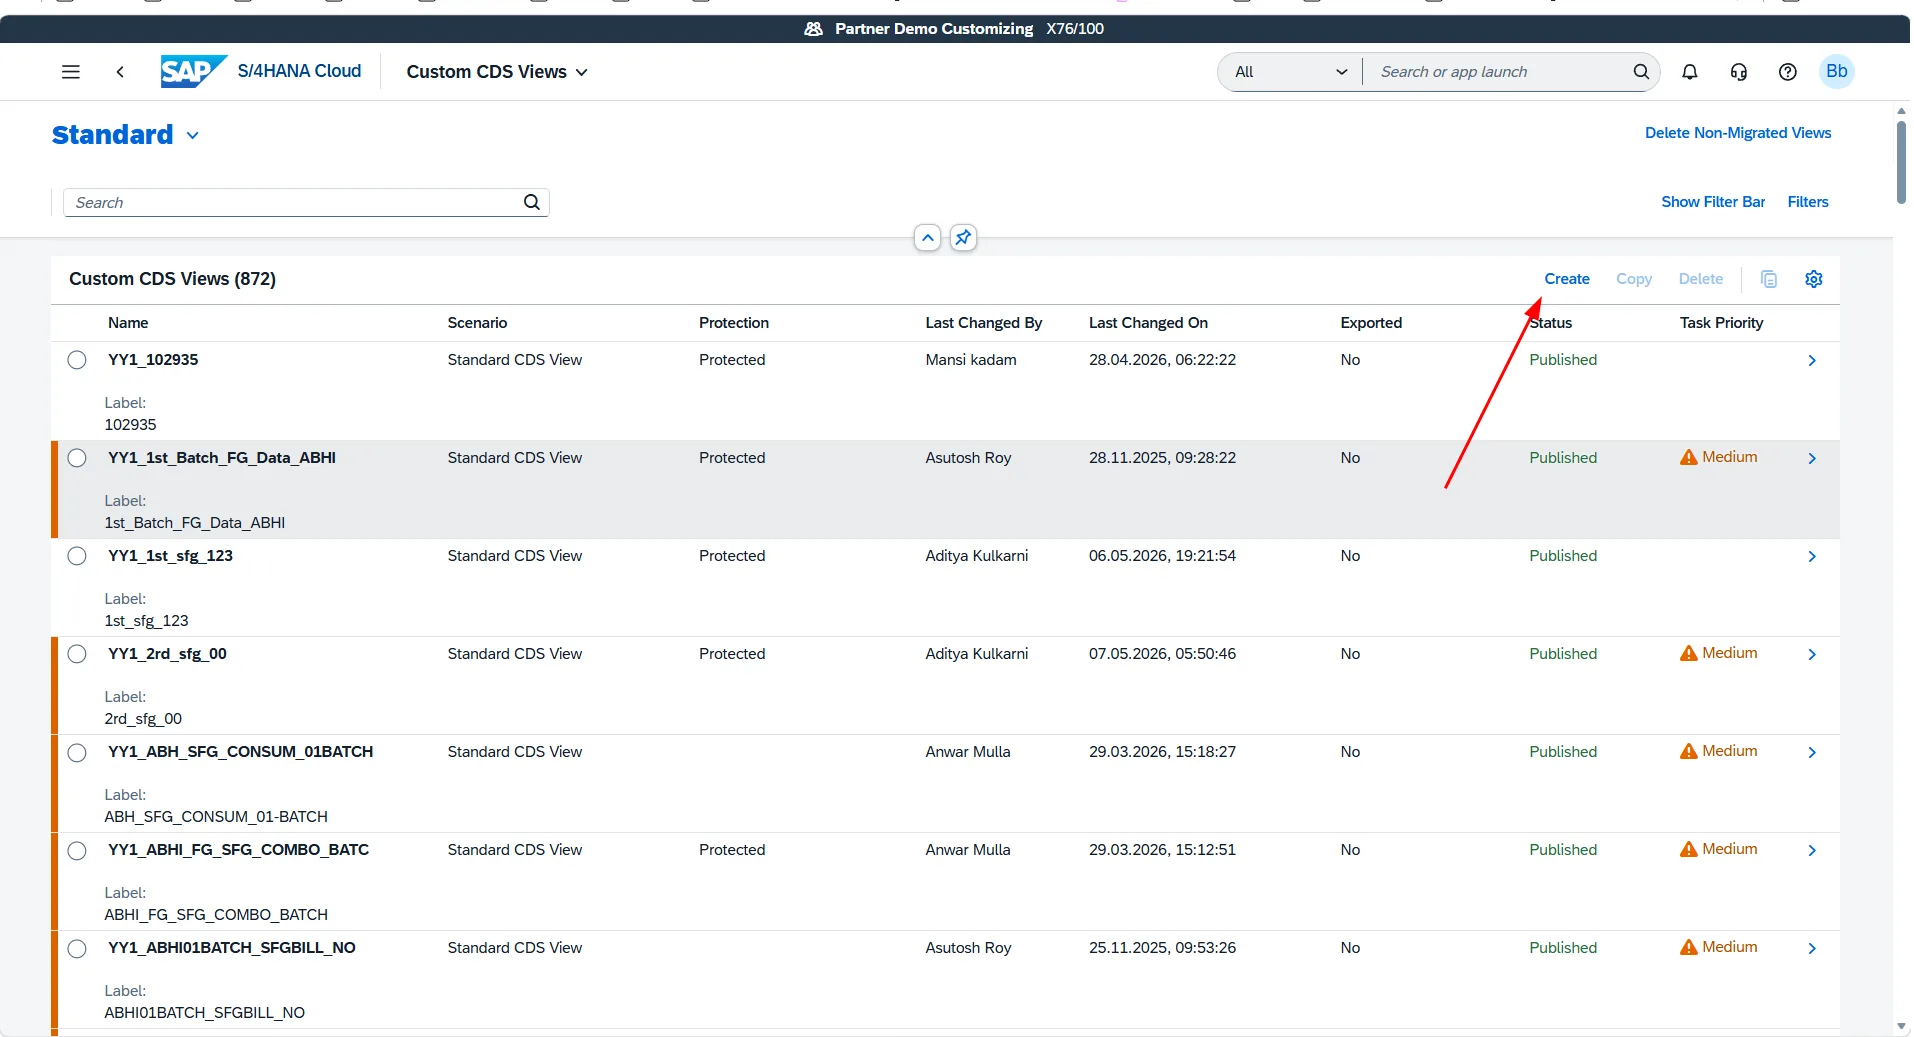Select radio button for YY1_102935
This screenshot has width=1914, height=1037.
77,360
